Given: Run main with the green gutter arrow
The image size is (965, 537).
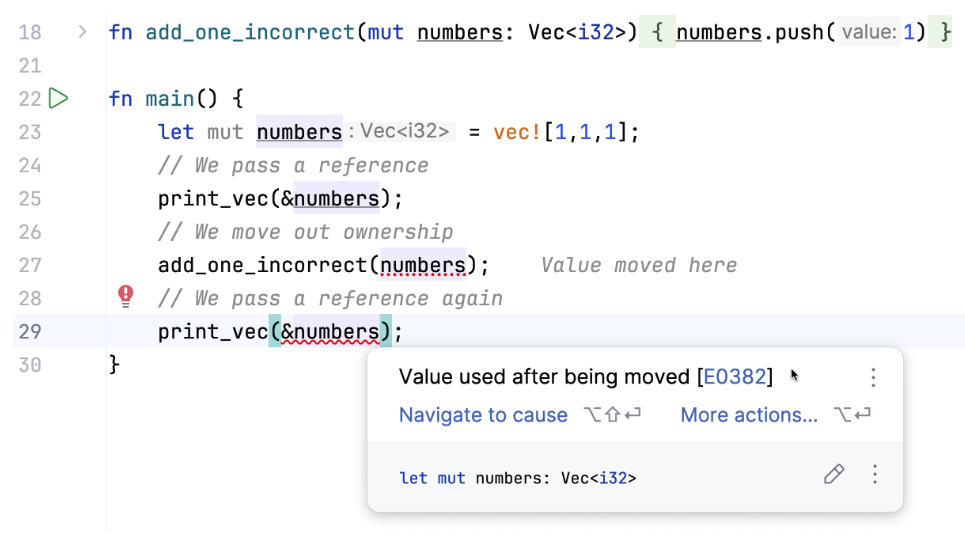Looking at the screenshot, I should pyautogui.click(x=59, y=98).
